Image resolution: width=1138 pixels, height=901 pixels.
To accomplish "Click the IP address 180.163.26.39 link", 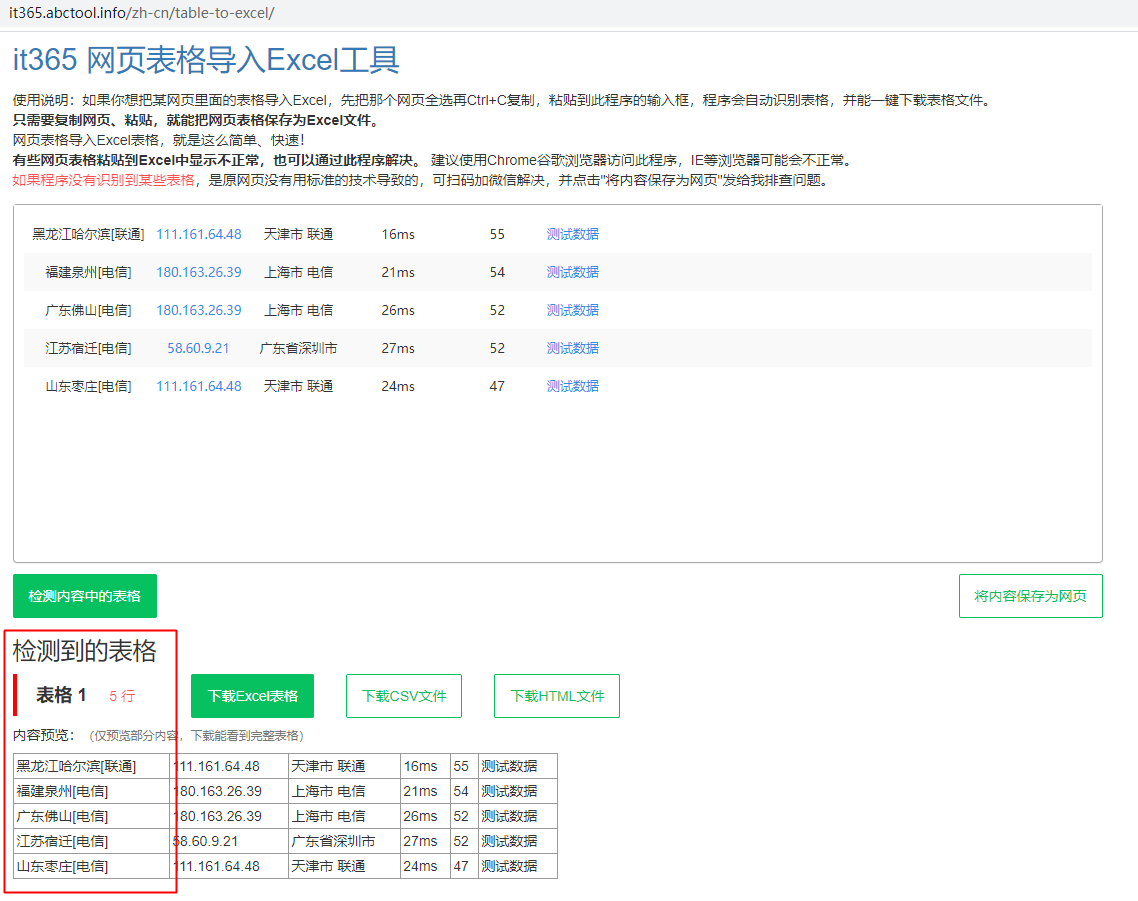I will pos(199,271).
